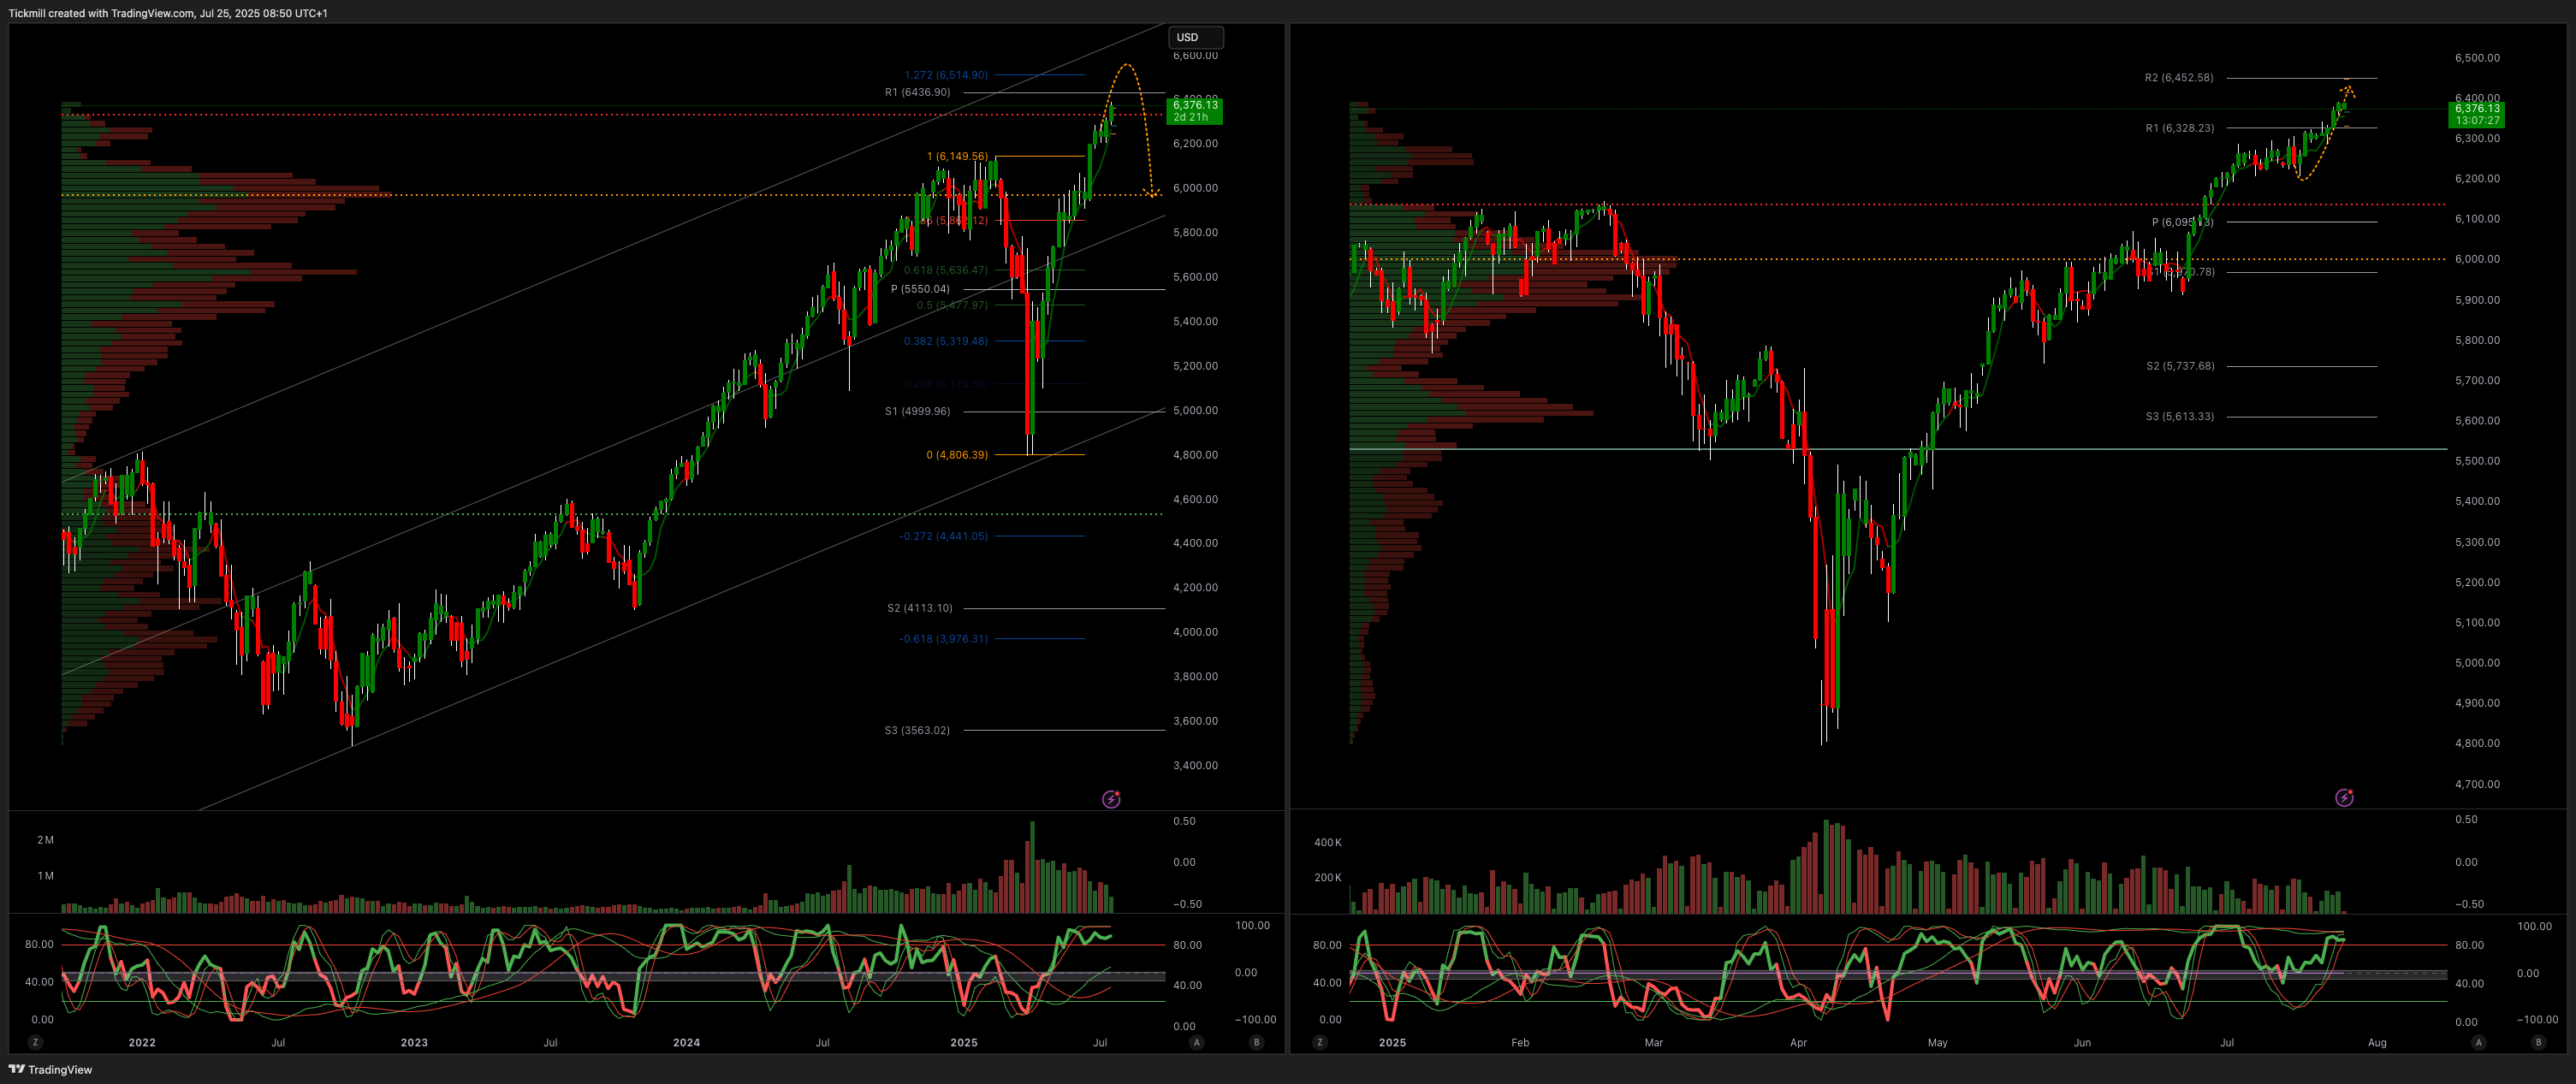
Task: Select the R1 (6436.90) pivot label
Action: [x=917, y=92]
